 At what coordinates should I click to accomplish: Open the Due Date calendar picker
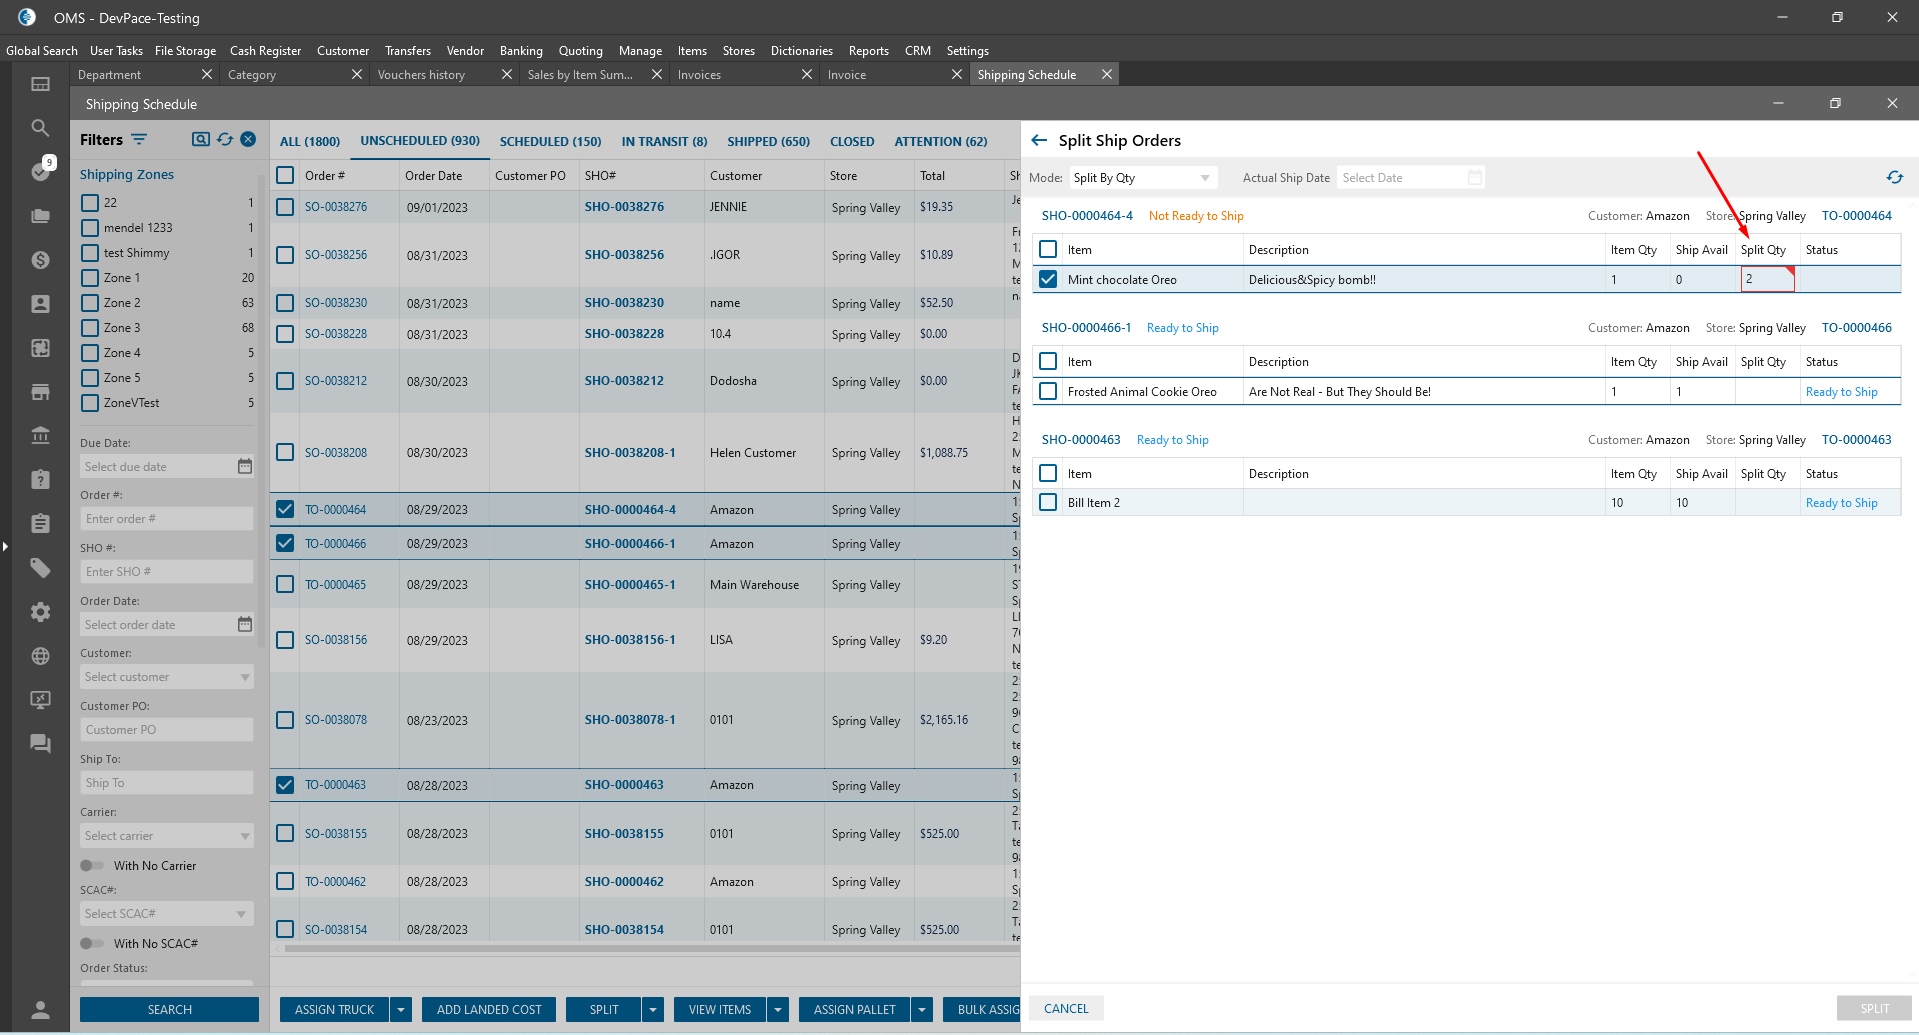pos(245,467)
